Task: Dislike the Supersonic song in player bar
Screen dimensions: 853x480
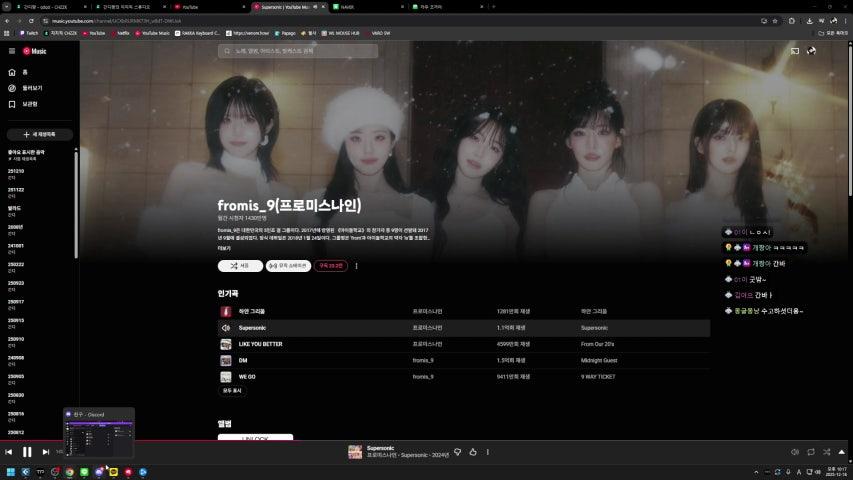Action: pos(458,452)
